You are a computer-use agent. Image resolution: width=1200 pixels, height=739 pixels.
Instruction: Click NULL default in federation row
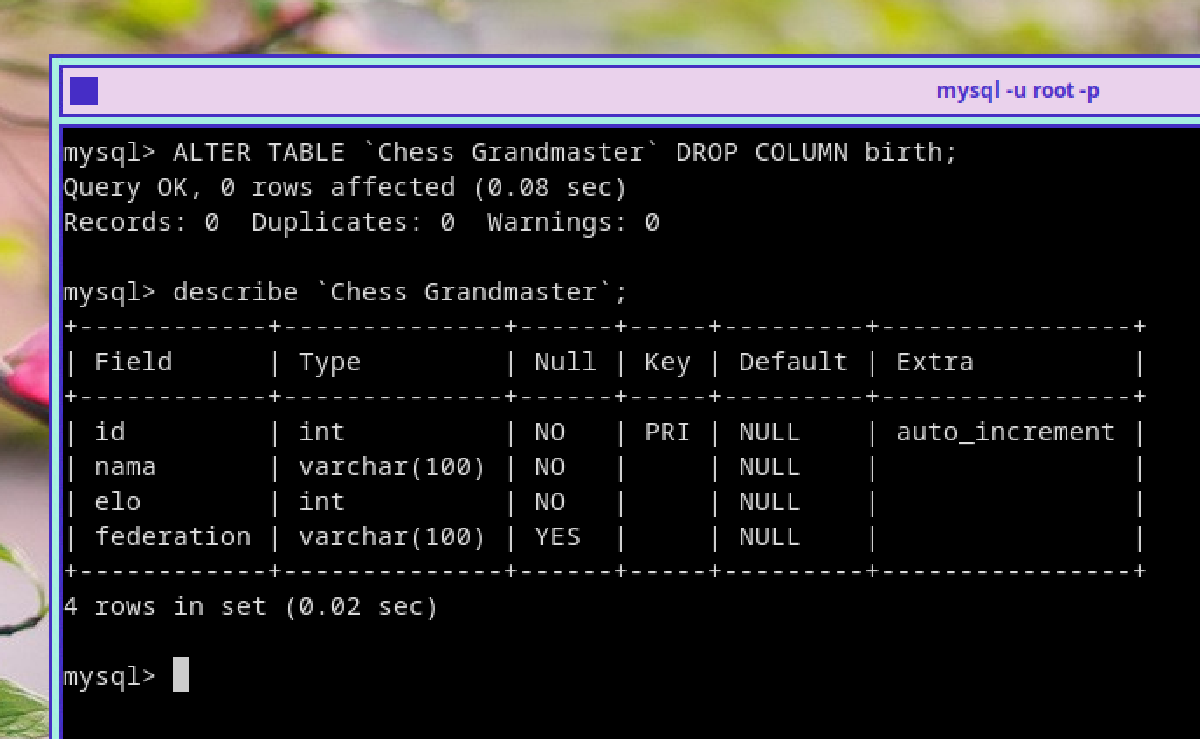click(769, 537)
